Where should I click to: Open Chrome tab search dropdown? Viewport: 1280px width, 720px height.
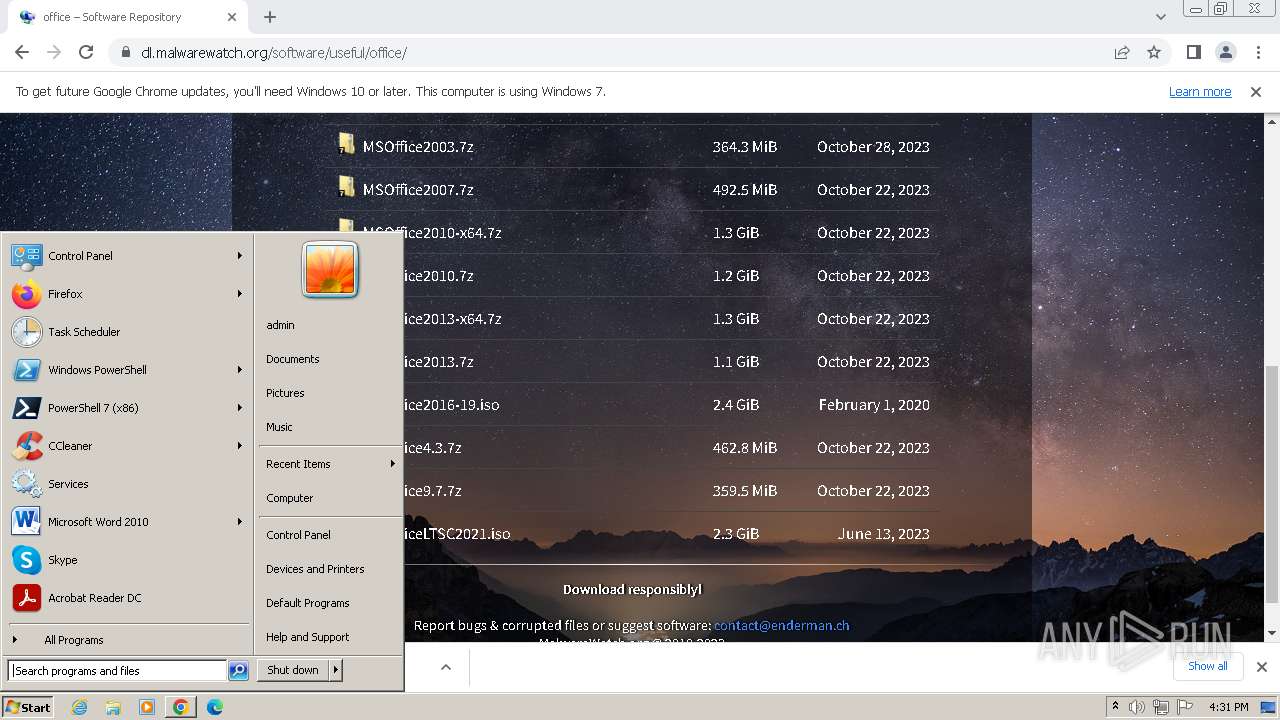(1160, 17)
